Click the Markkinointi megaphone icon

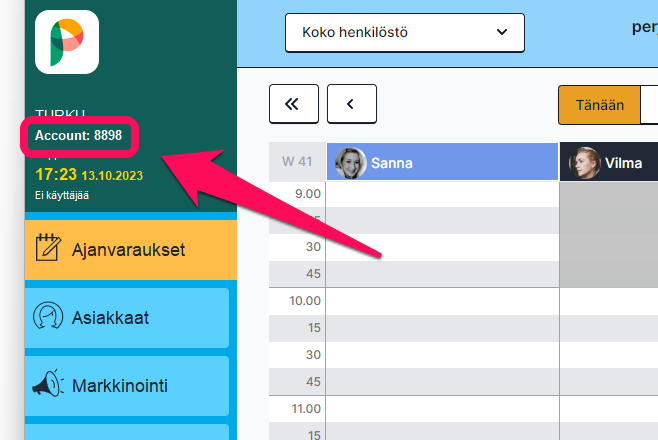coord(49,386)
